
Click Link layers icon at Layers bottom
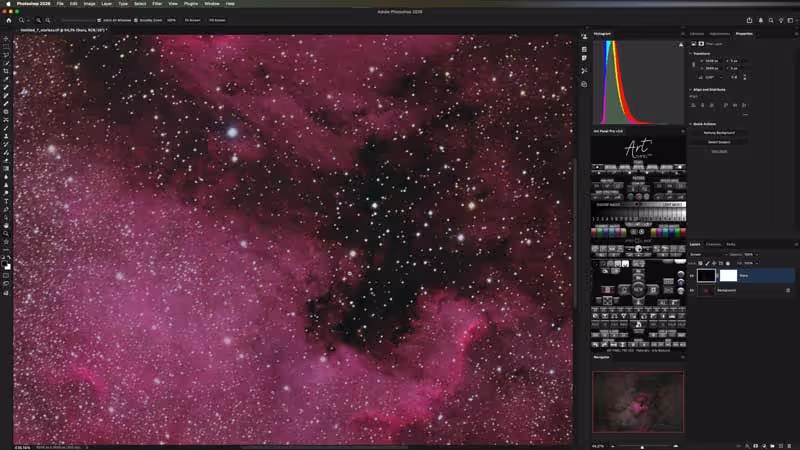pos(739,446)
